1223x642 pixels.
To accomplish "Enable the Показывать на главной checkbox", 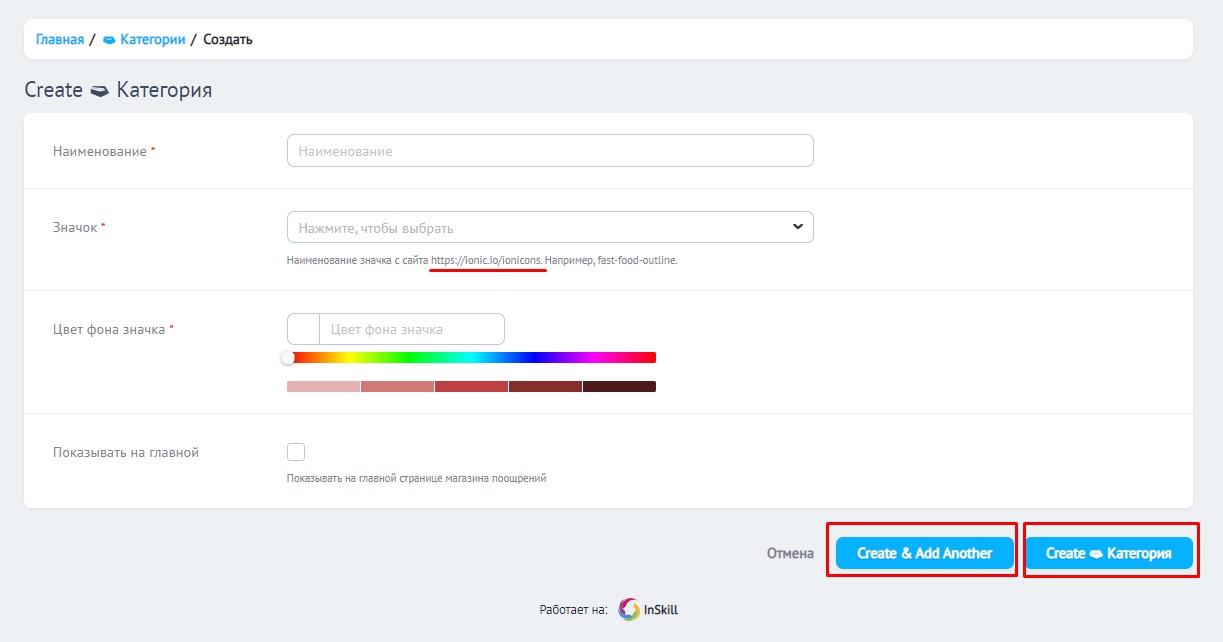I will pyautogui.click(x=296, y=452).
